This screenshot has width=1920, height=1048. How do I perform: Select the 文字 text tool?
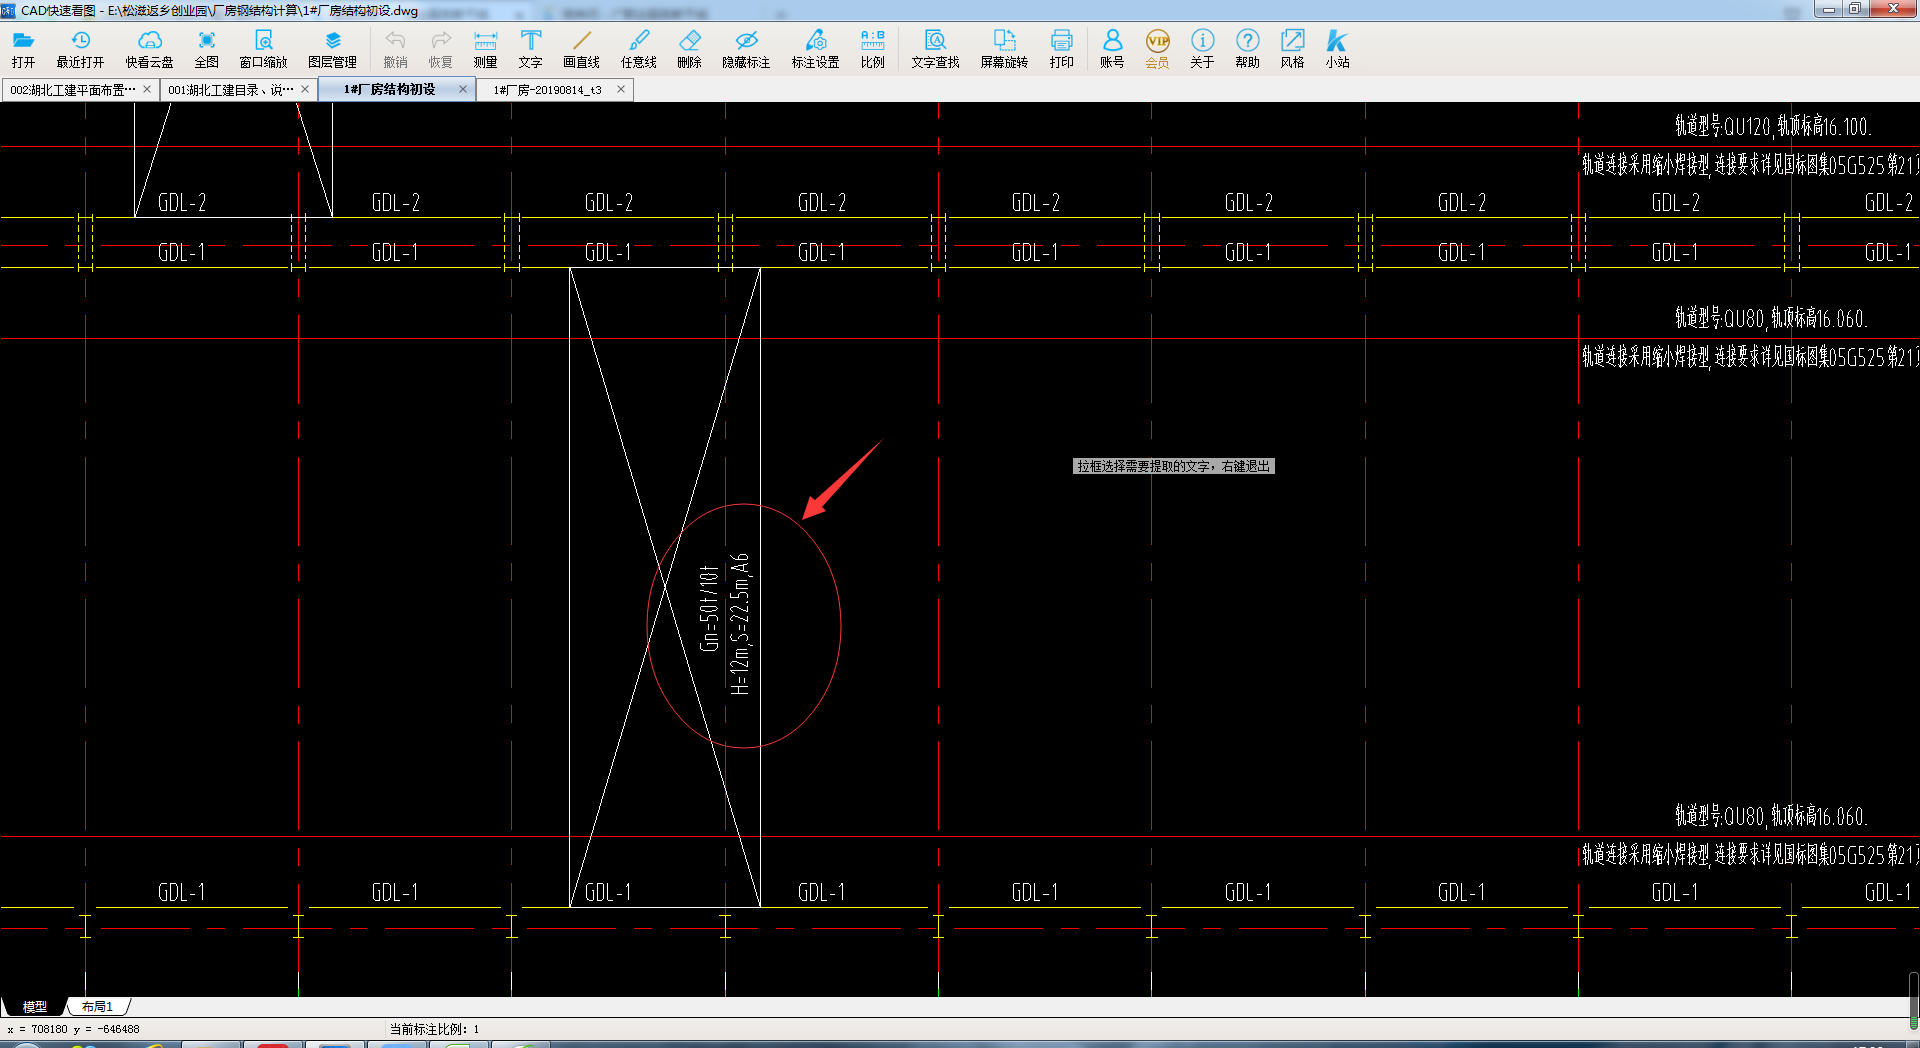point(530,48)
